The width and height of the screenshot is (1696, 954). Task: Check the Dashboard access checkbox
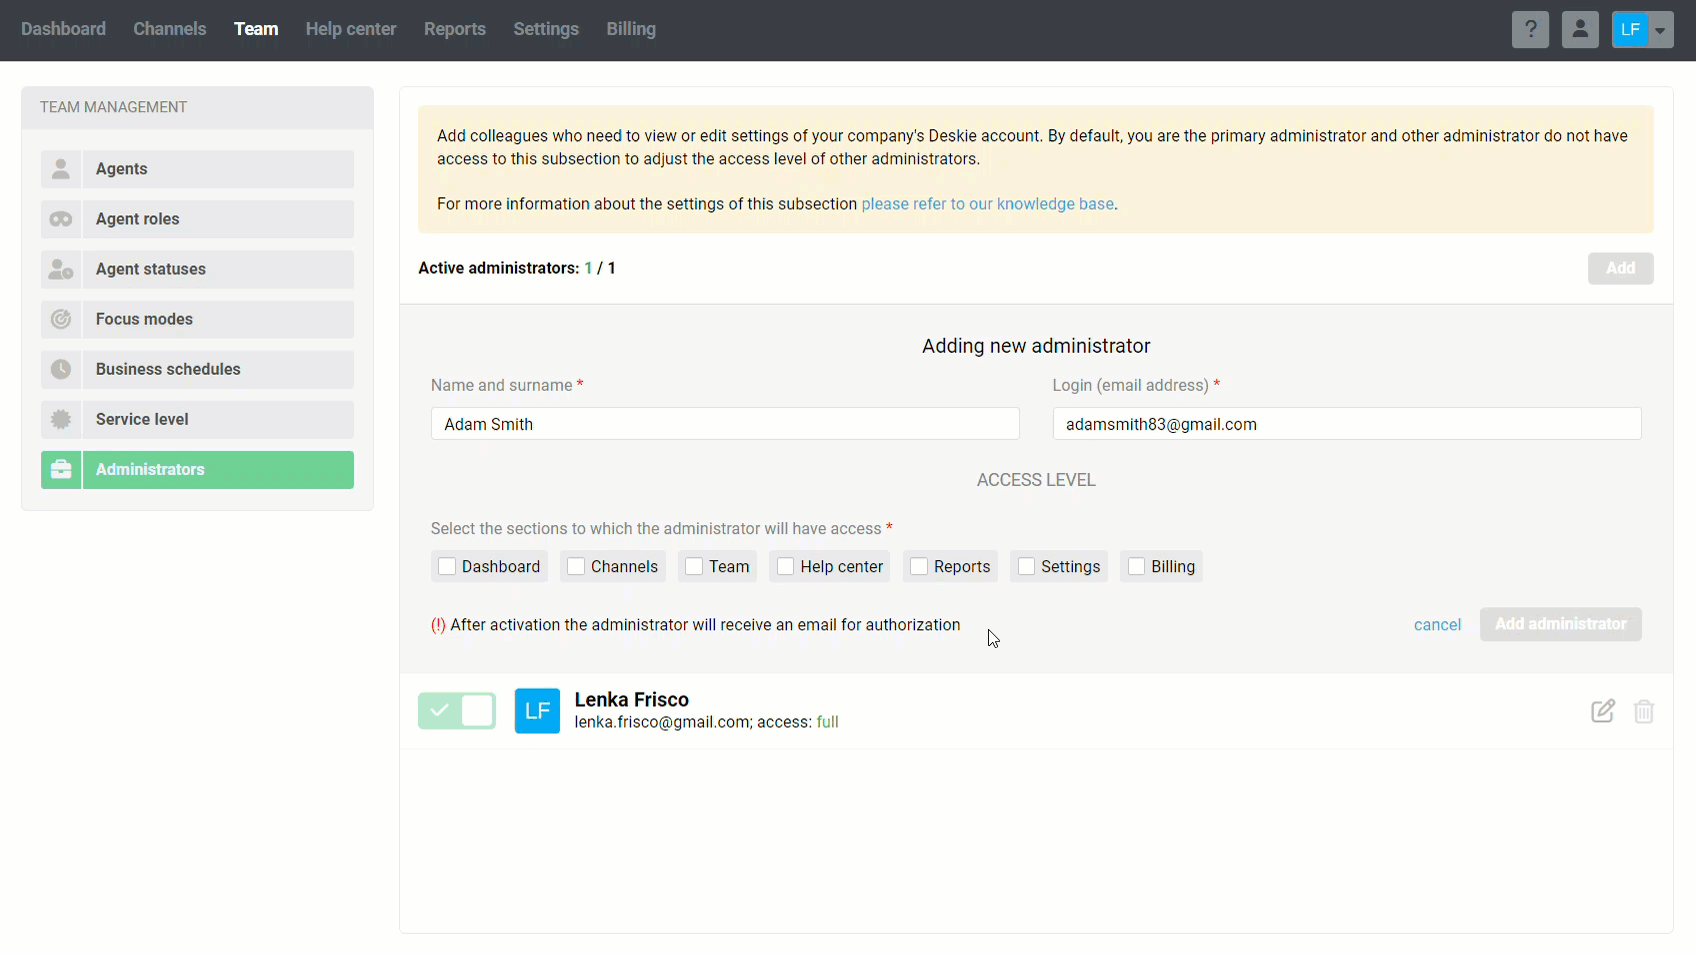[447, 567]
